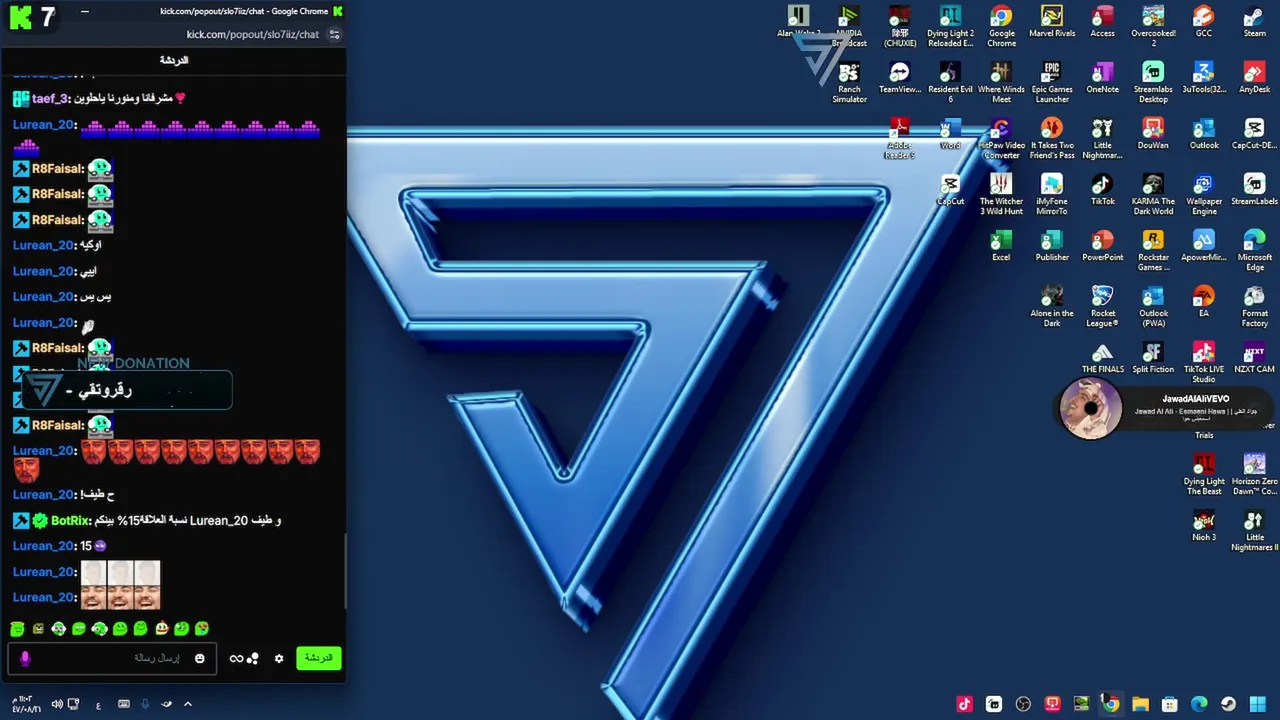
Task: Select the OneNote desktop icon
Action: click(1102, 78)
